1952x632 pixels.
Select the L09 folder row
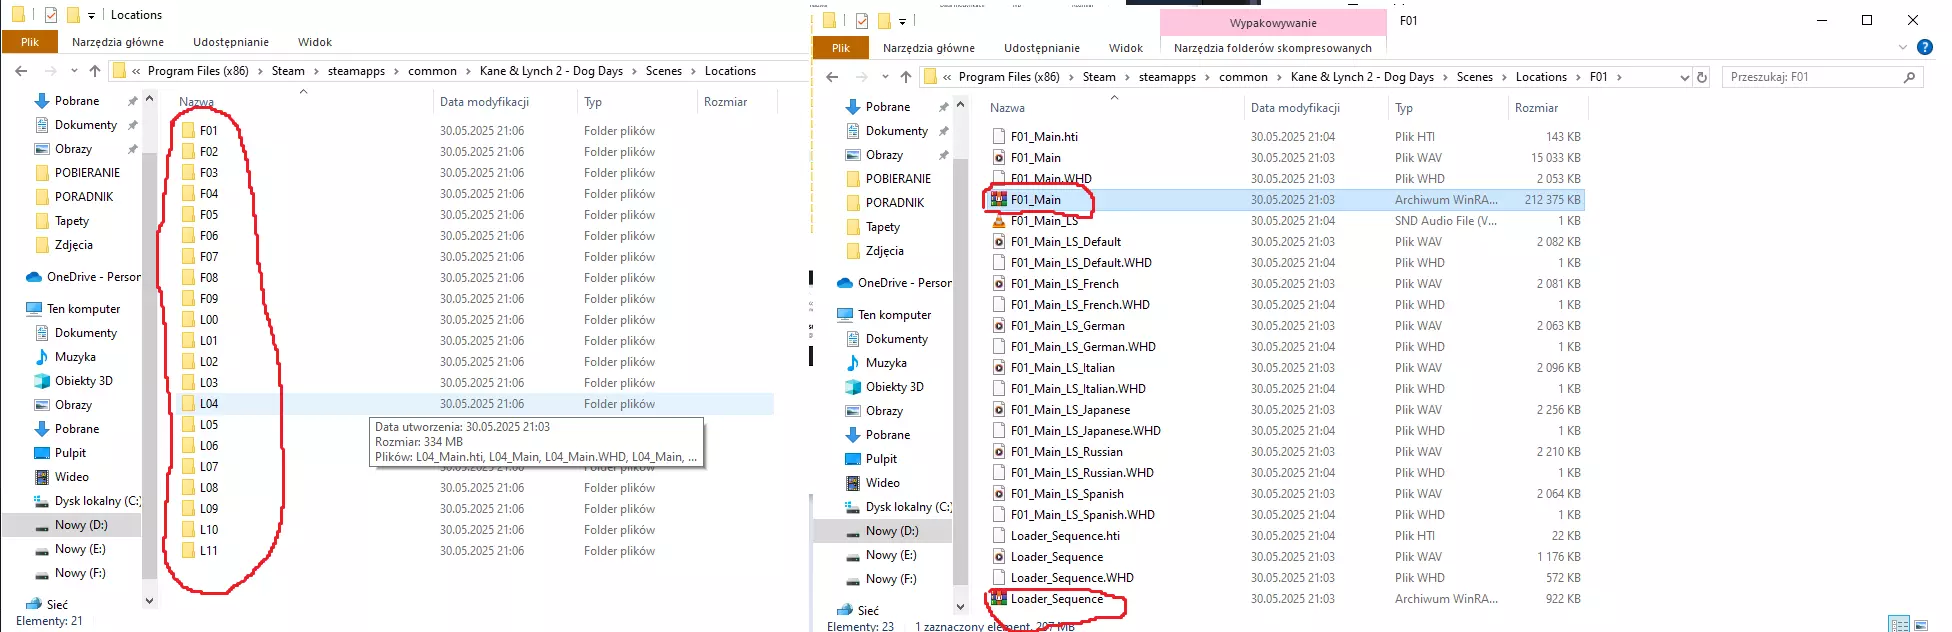[x=476, y=509]
